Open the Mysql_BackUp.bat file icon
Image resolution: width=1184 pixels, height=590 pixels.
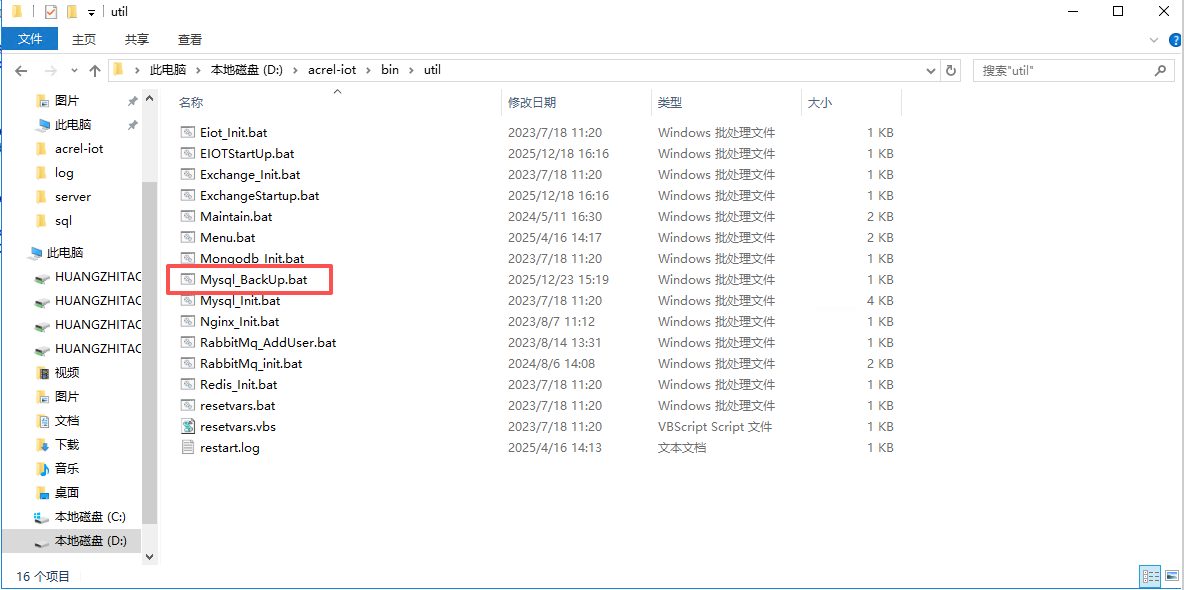tap(188, 280)
